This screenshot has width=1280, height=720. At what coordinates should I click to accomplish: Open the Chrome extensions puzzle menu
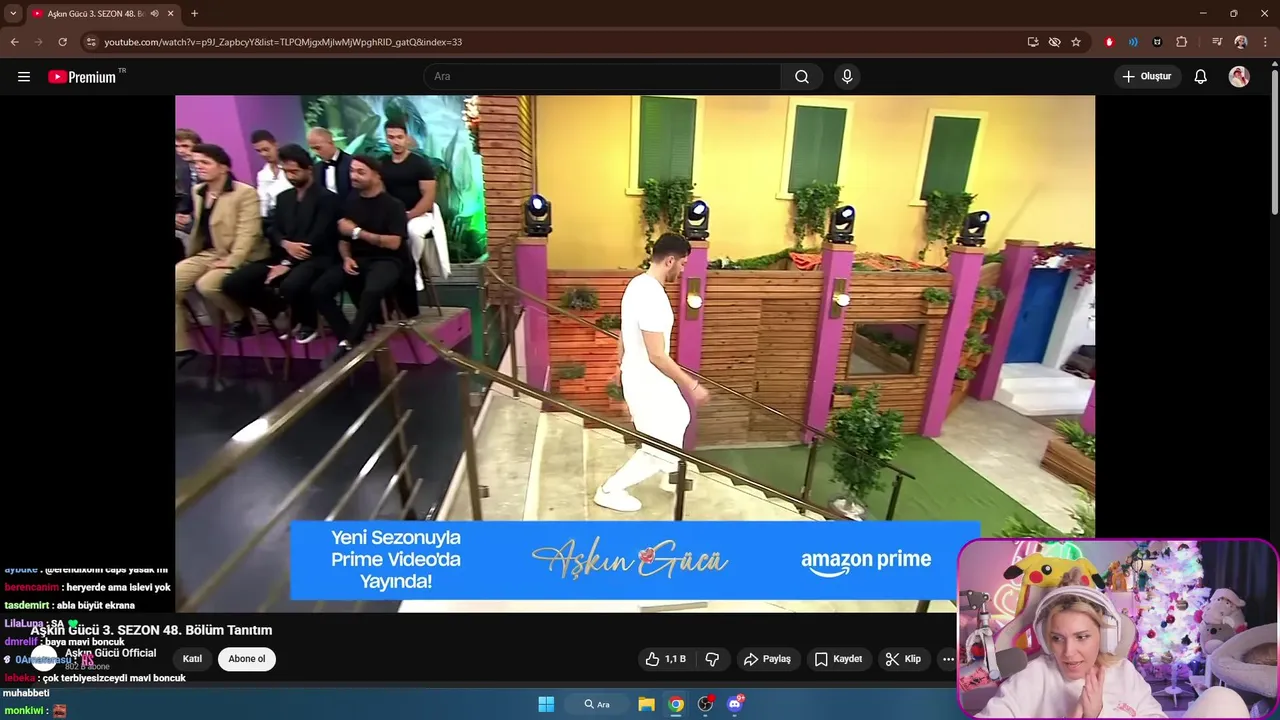click(x=1182, y=42)
